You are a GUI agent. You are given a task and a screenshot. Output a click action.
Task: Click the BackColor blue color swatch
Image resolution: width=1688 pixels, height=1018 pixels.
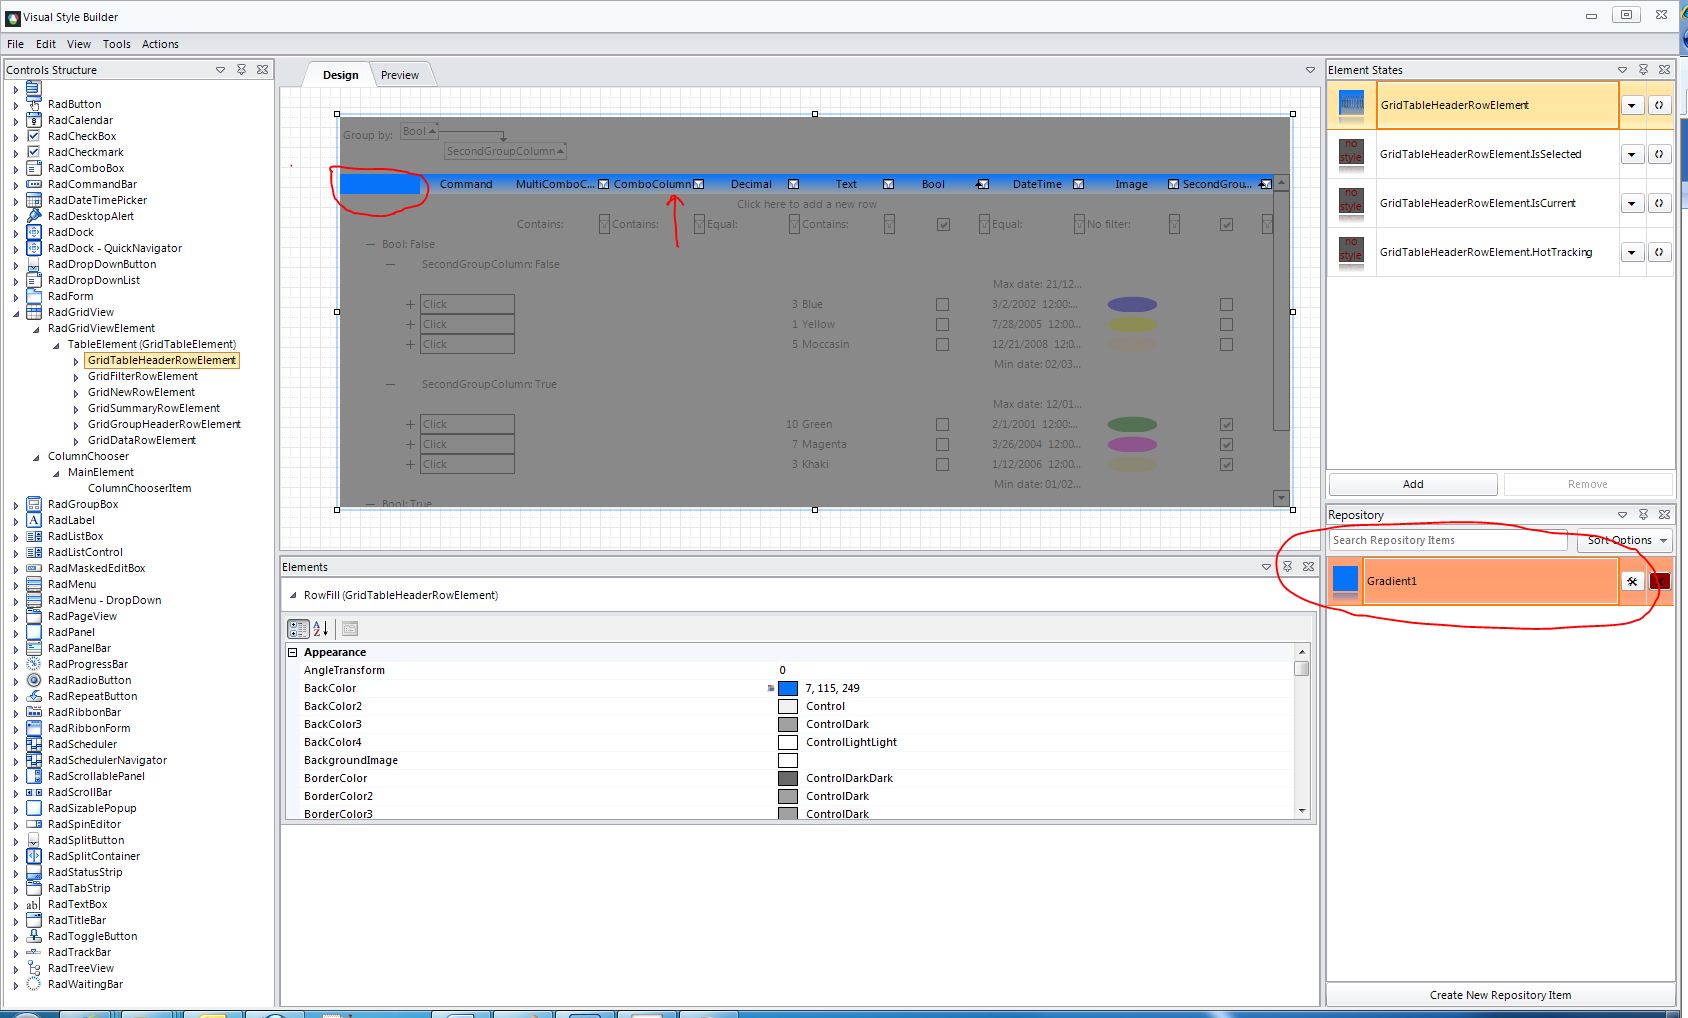pyautogui.click(x=788, y=688)
